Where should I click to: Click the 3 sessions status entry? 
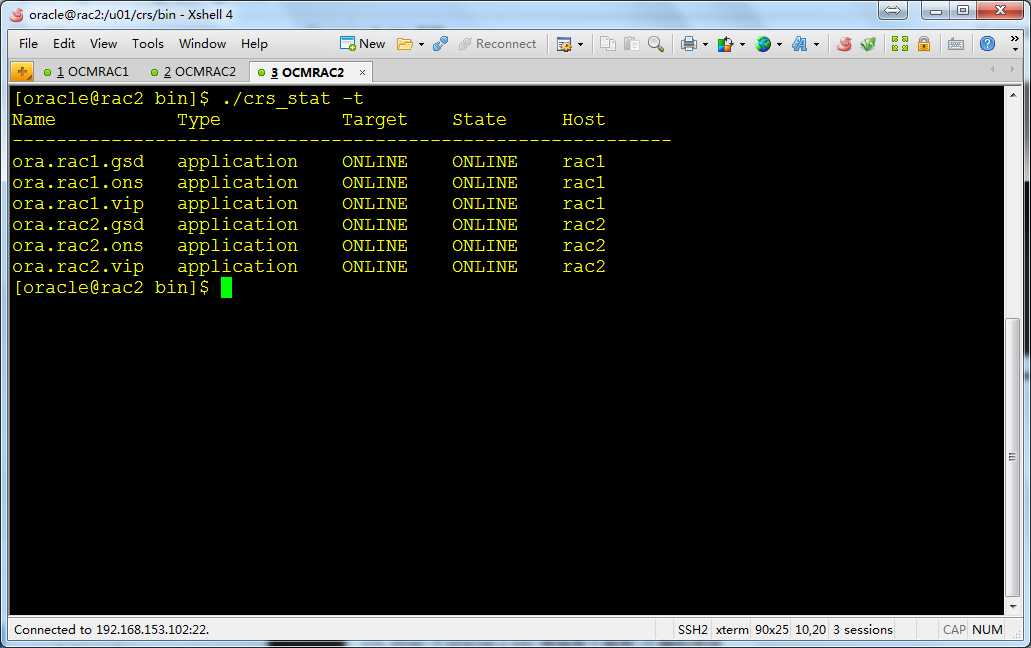(x=863, y=630)
